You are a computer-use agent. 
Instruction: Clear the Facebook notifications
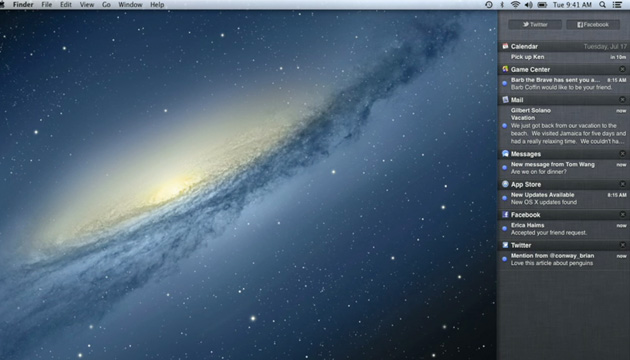[x=622, y=215]
